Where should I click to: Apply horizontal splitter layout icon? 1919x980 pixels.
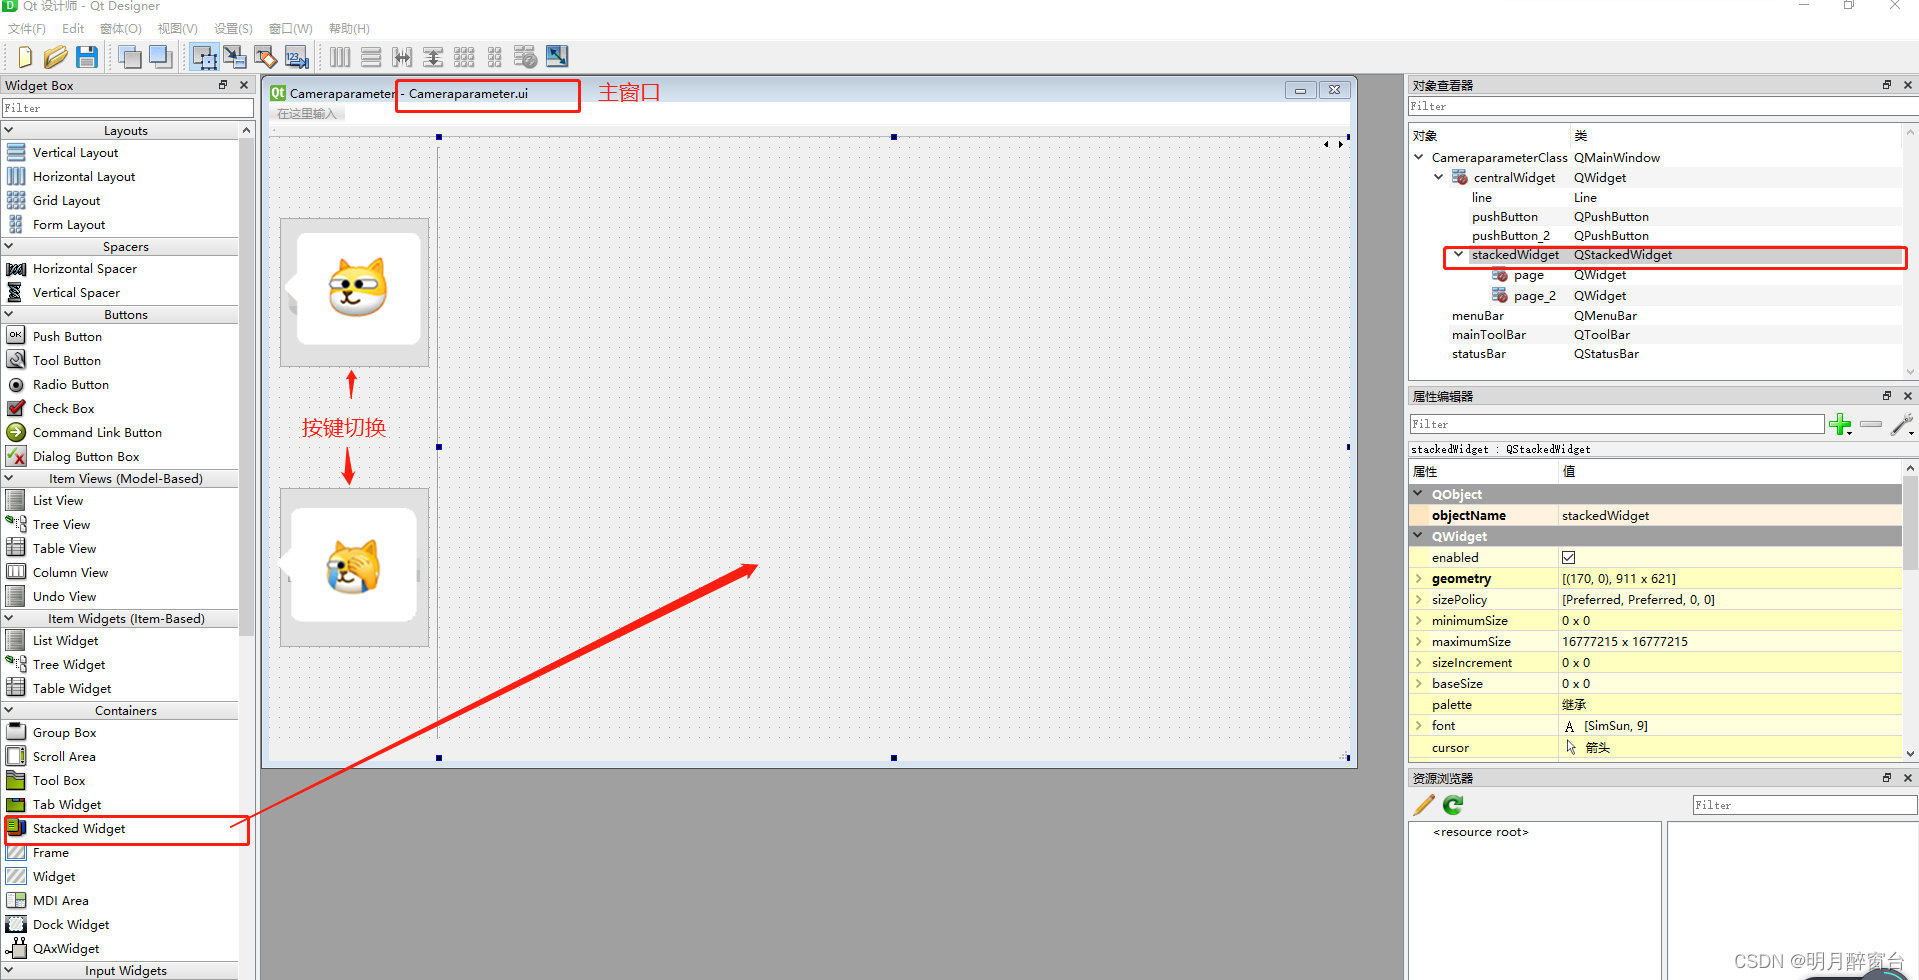402,57
